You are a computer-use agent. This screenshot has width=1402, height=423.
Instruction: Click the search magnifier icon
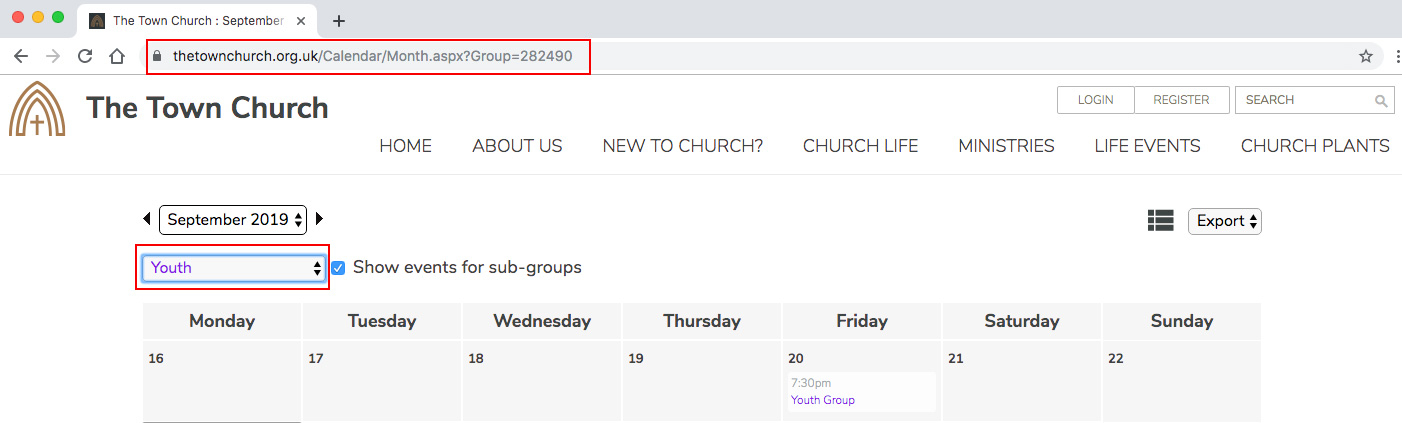[1381, 101]
